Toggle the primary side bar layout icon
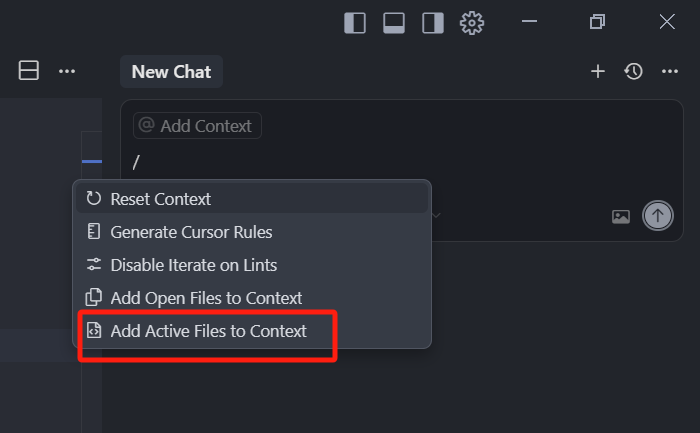 pos(355,23)
